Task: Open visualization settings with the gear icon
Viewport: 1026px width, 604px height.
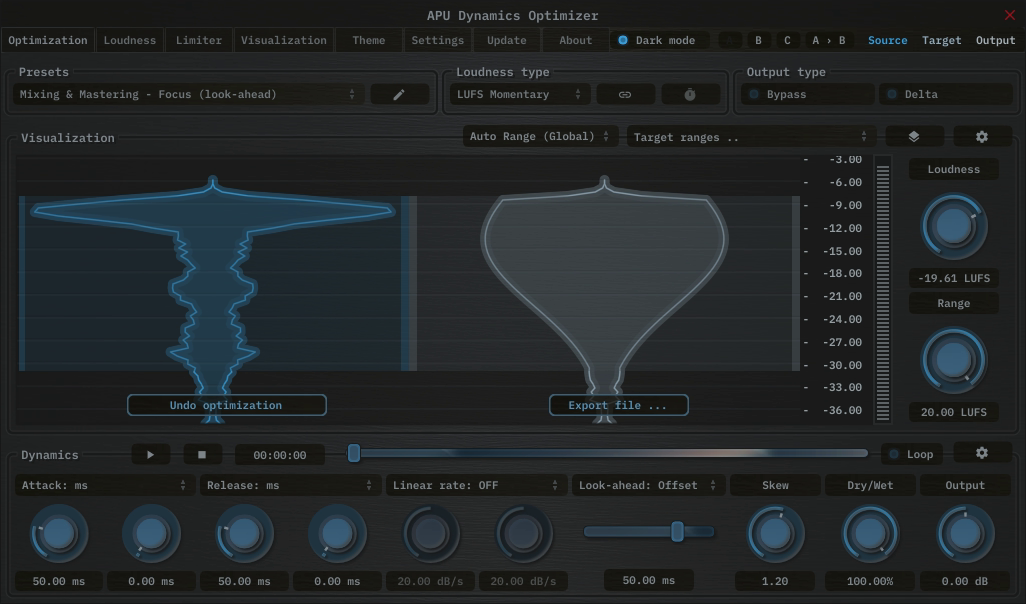Action: click(981, 136)
